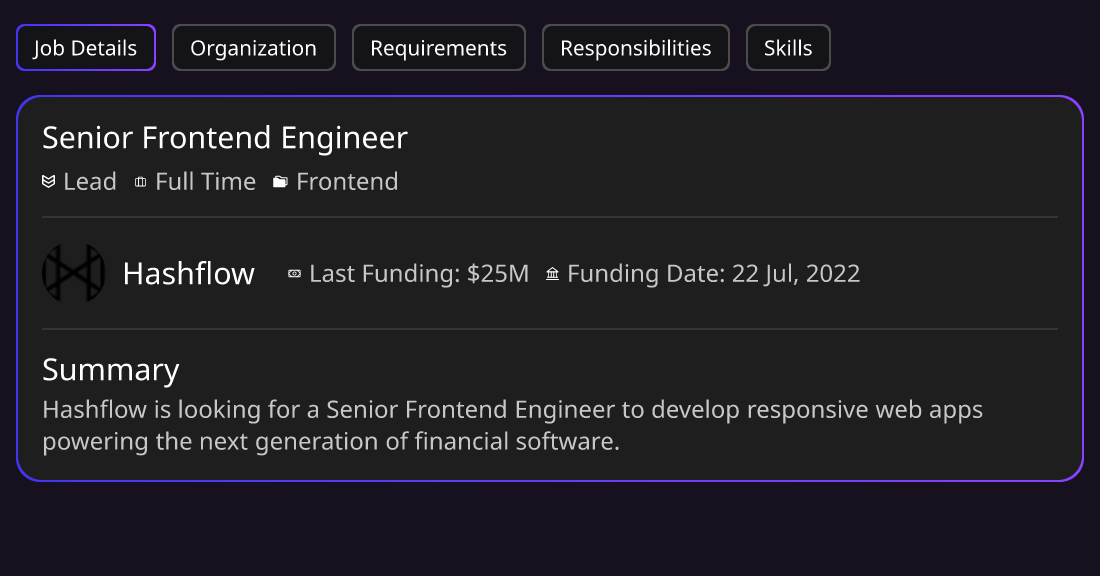
Task: Switch to the Organization tab
Action: pos(253,48)
